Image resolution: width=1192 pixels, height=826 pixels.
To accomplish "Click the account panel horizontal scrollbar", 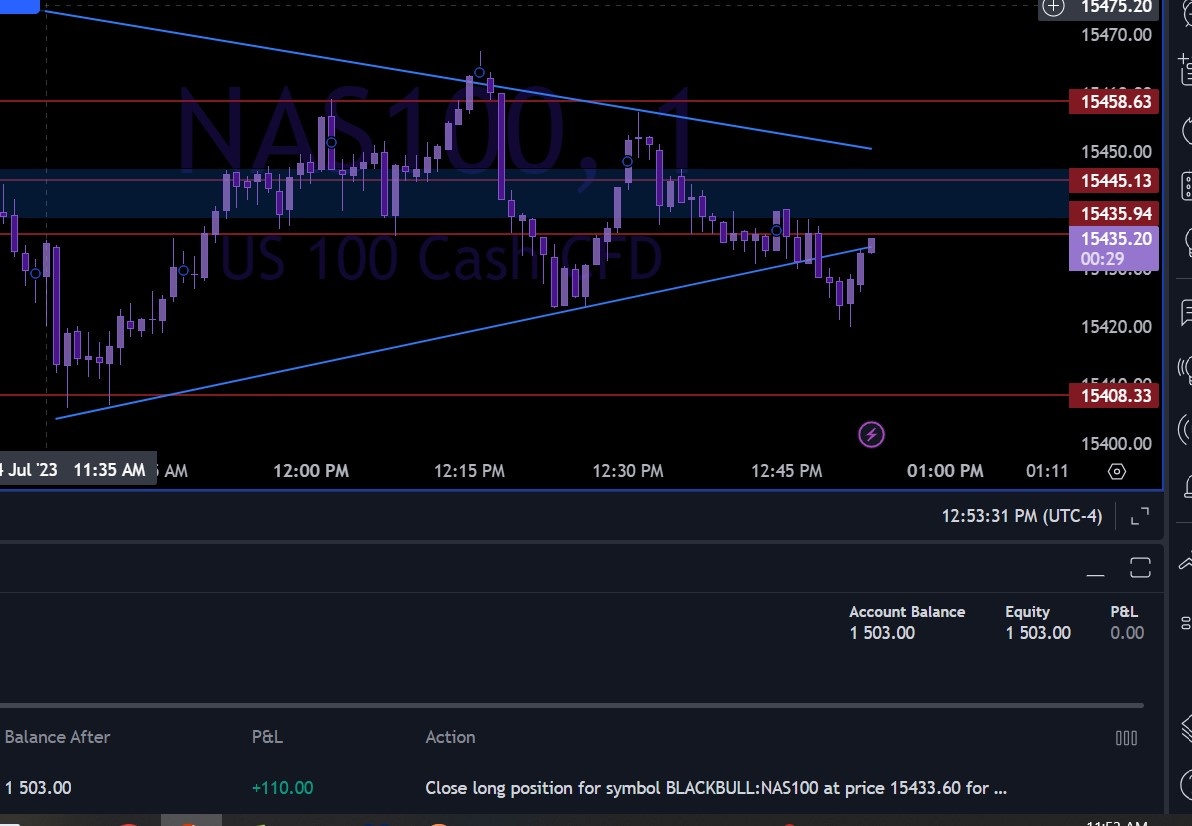I will point(572,706).
